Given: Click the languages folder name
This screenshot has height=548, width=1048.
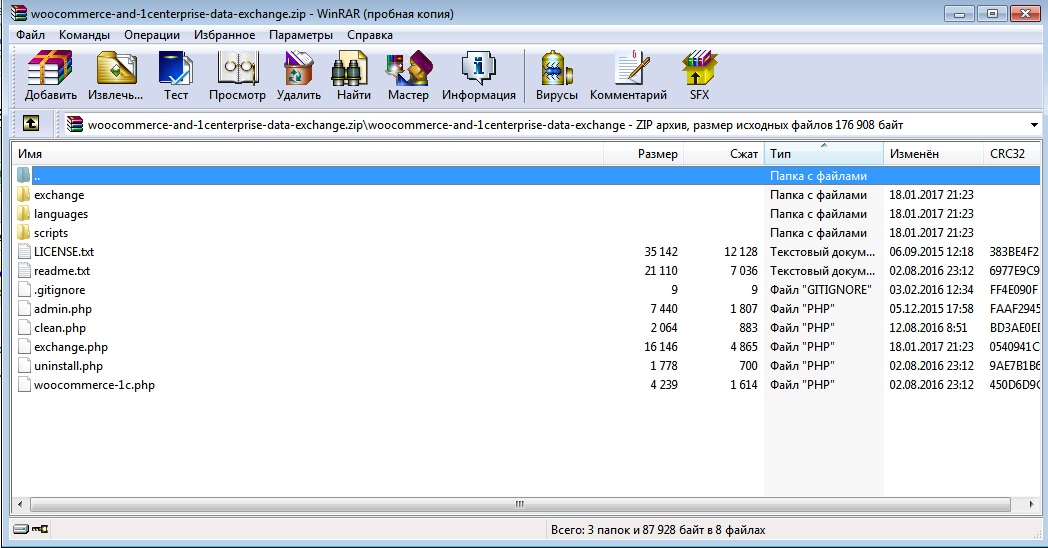Looking at the screenshot, I should pos(61,213).
